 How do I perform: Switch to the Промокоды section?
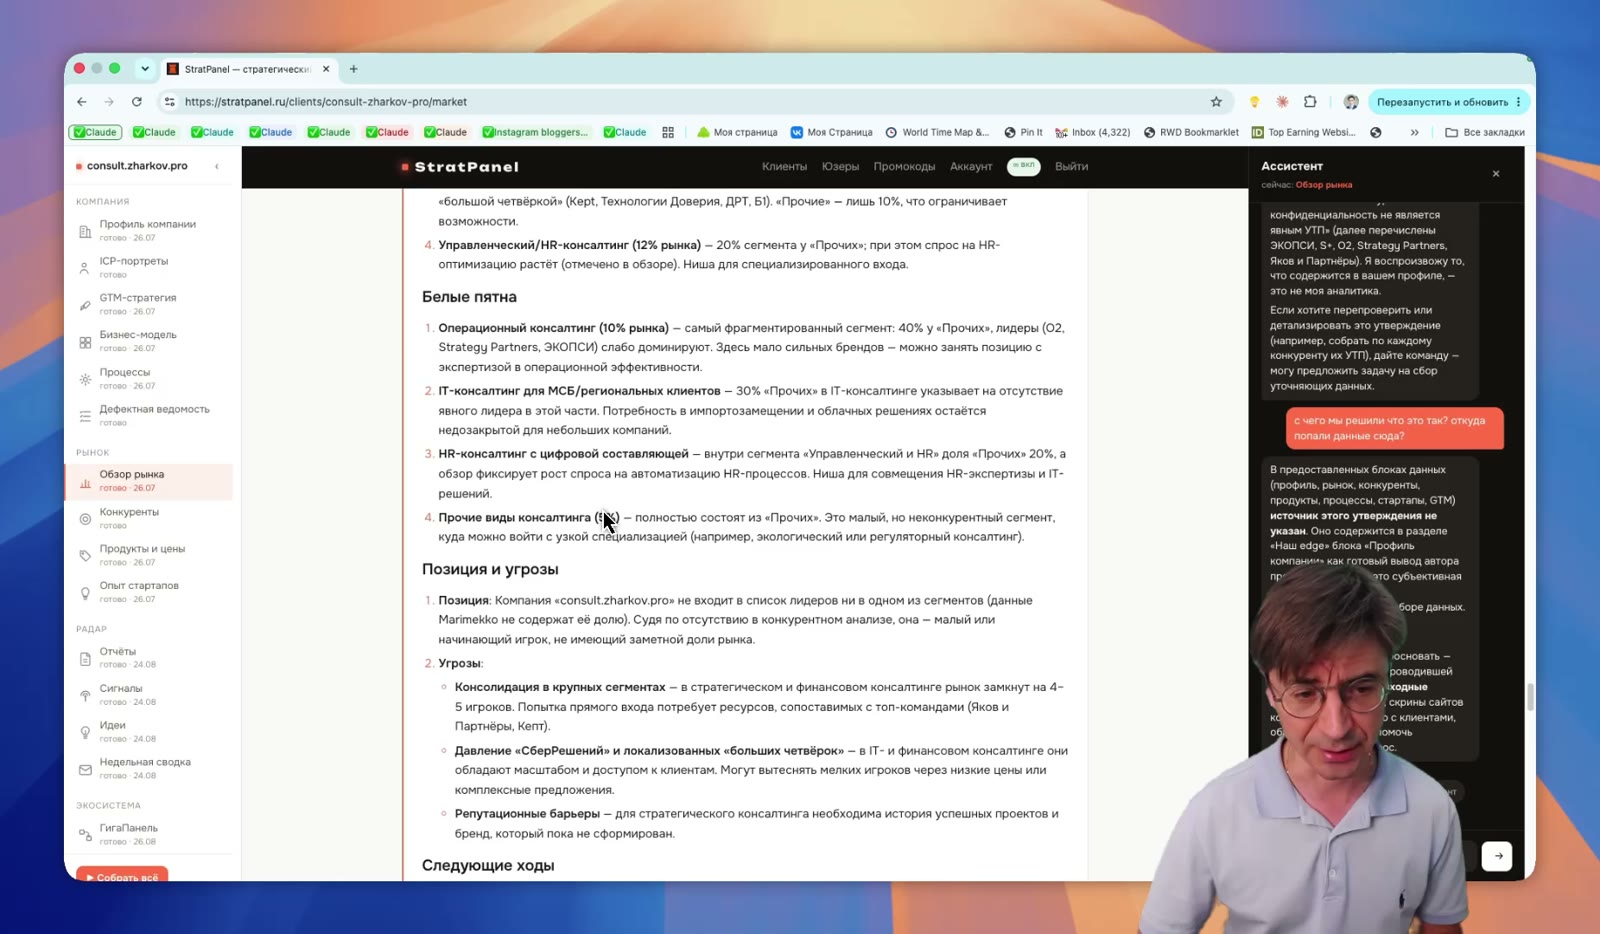(904, 167)
